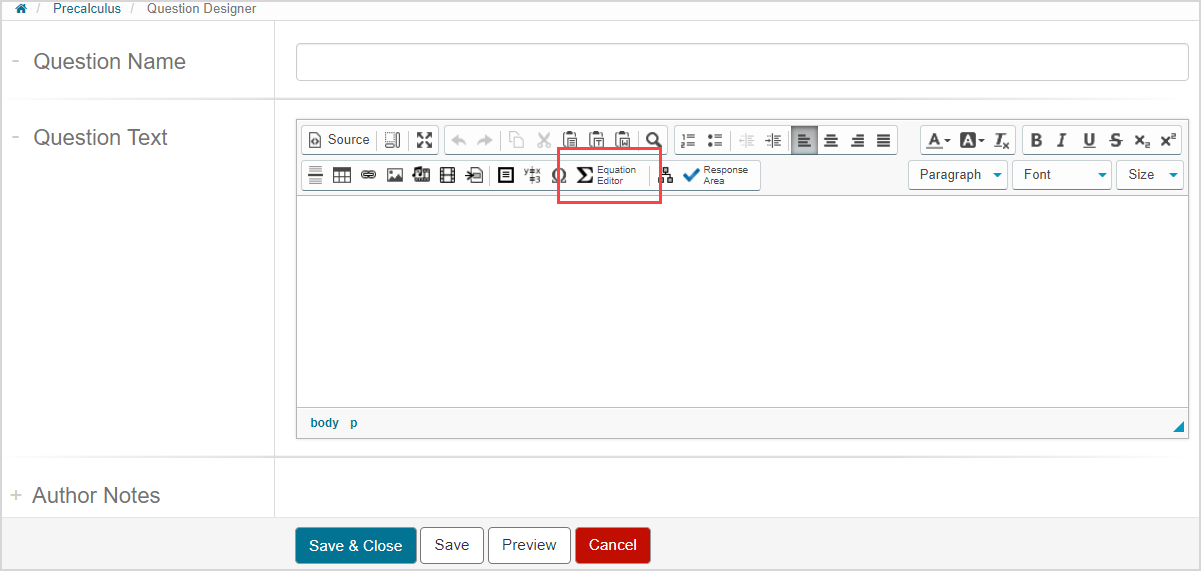Click the insert image icon
The height and width of the screenshot is (571, 1201).
pyautogui.click(x=395, y=175)
